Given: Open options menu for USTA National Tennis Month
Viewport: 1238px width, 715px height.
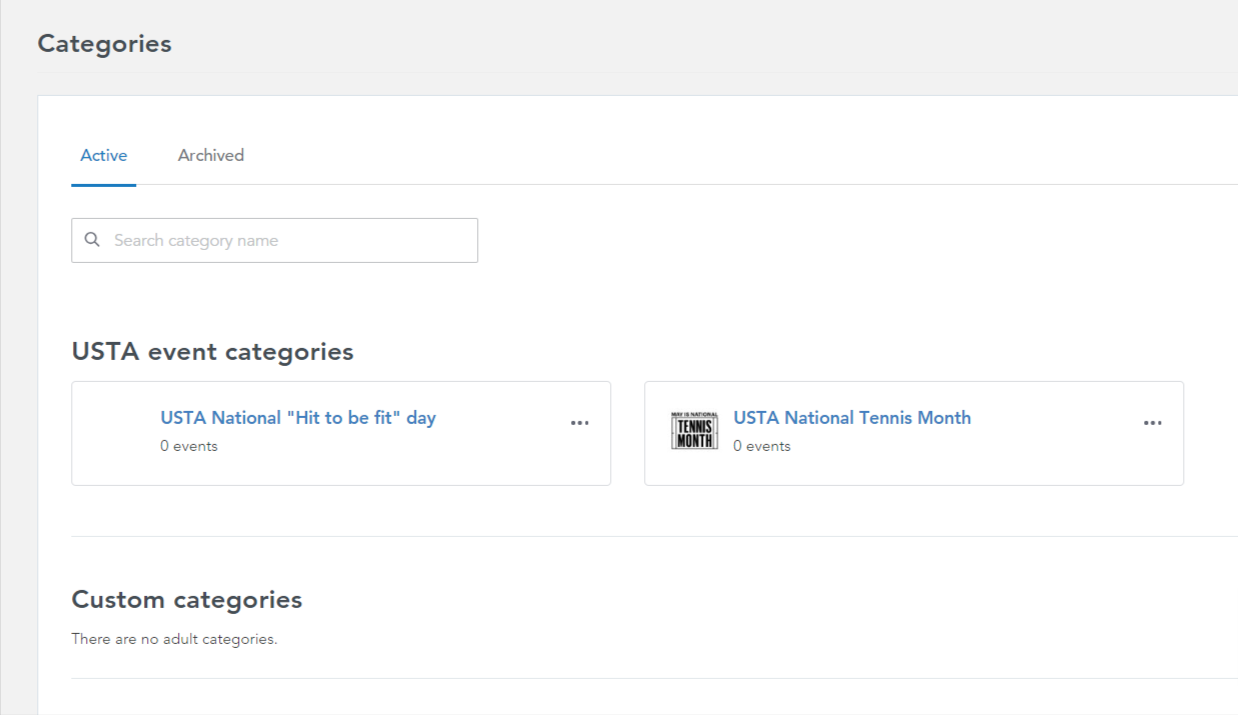Looking at the screenshot, I should coord(1153,423).
